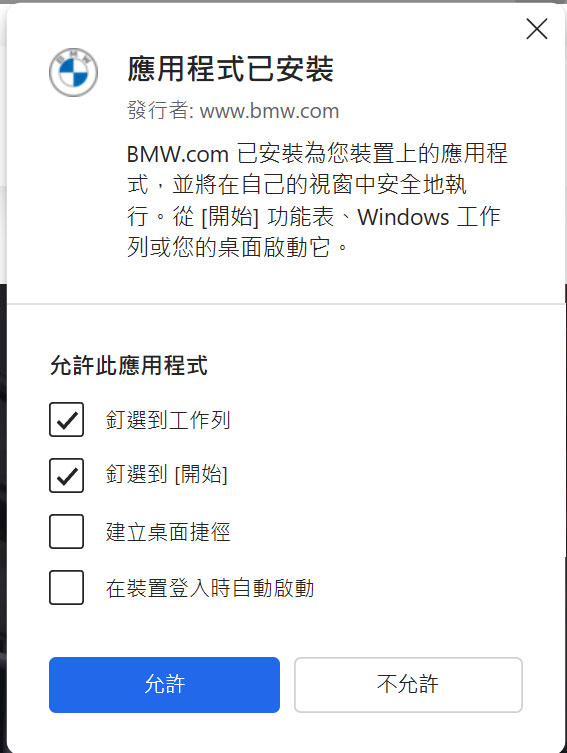
Task: Click the blue 允許 button
Action: pyautogui.click(x=164, y=685)
